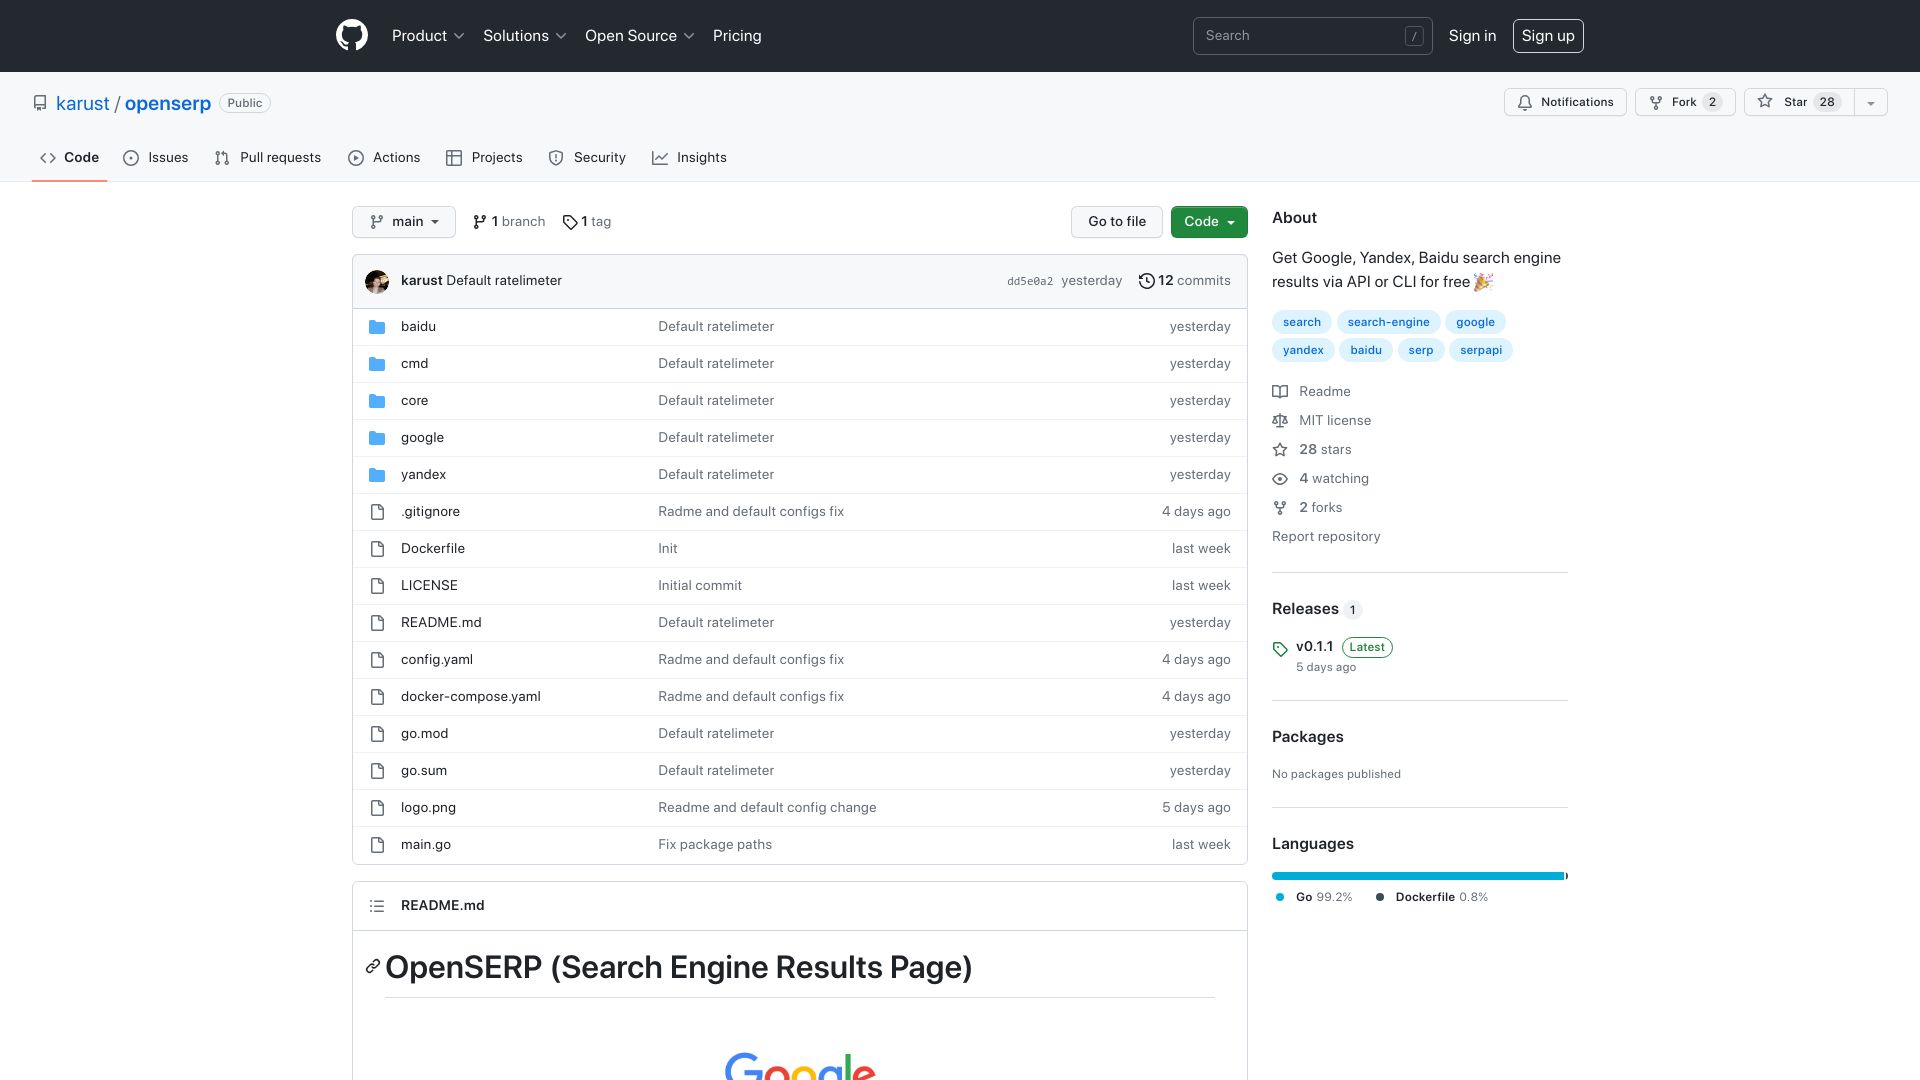Click the Dockerfile file icon

click(x=377, y=549)
